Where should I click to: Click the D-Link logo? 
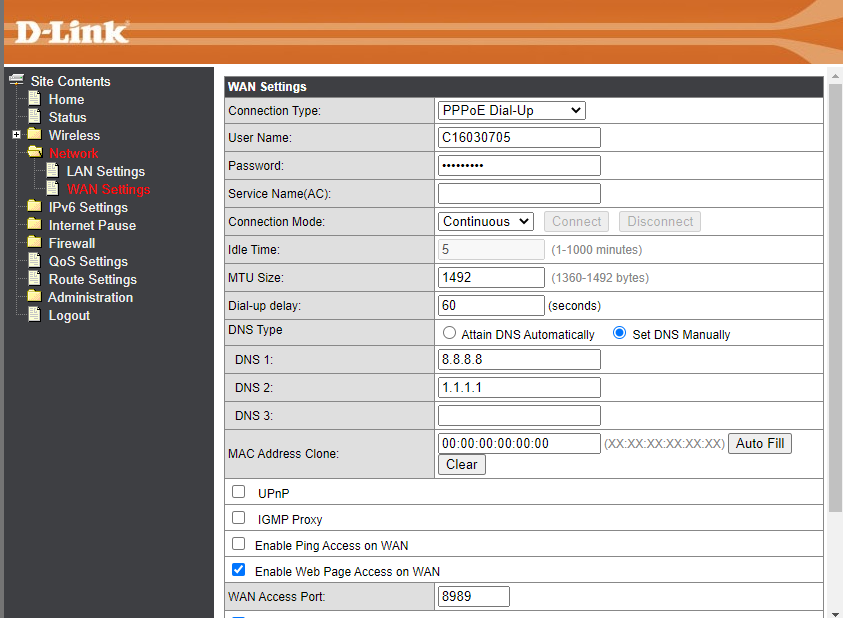pos(72,32)
